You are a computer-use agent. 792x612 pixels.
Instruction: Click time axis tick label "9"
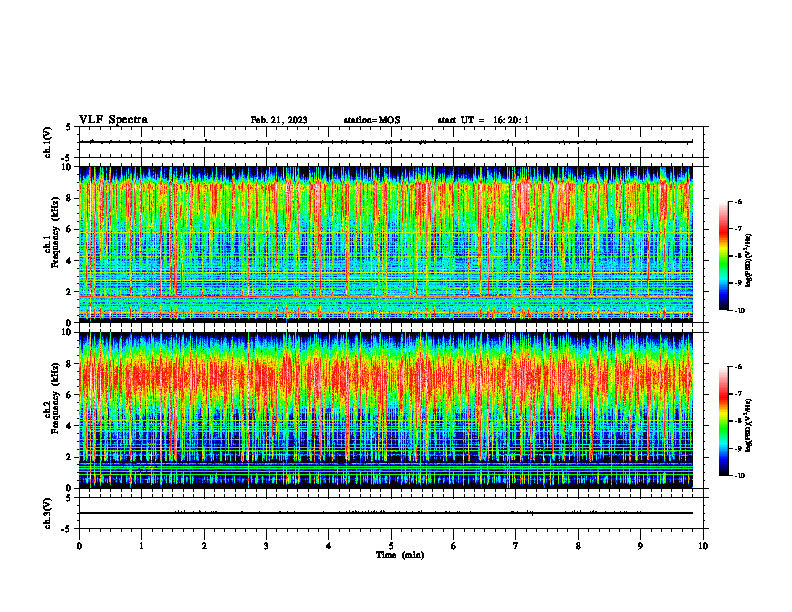[x=640, y=546]
